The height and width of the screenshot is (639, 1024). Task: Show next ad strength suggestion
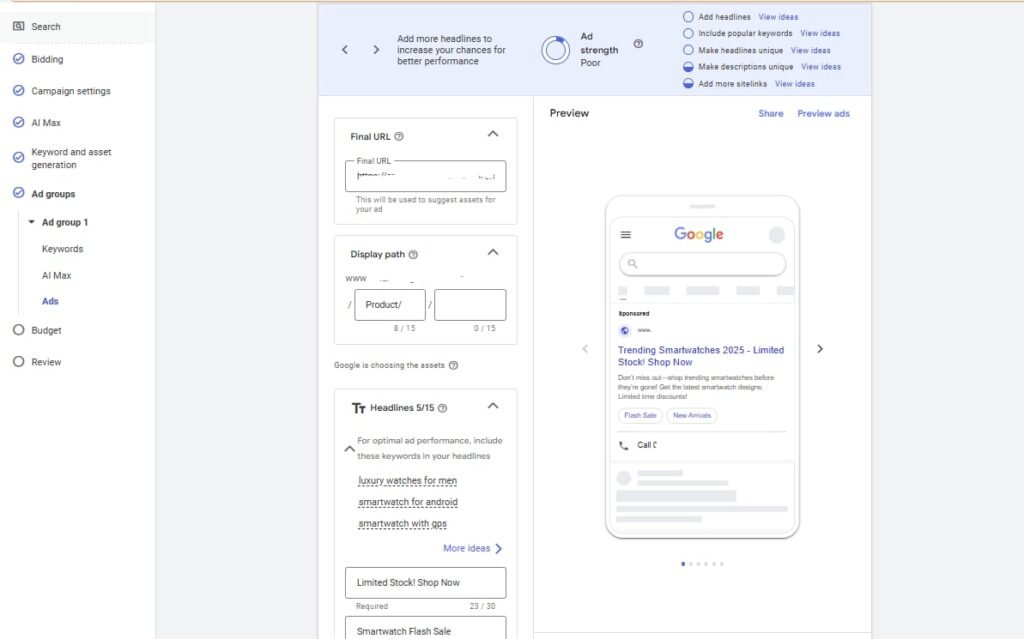(376, 50)
